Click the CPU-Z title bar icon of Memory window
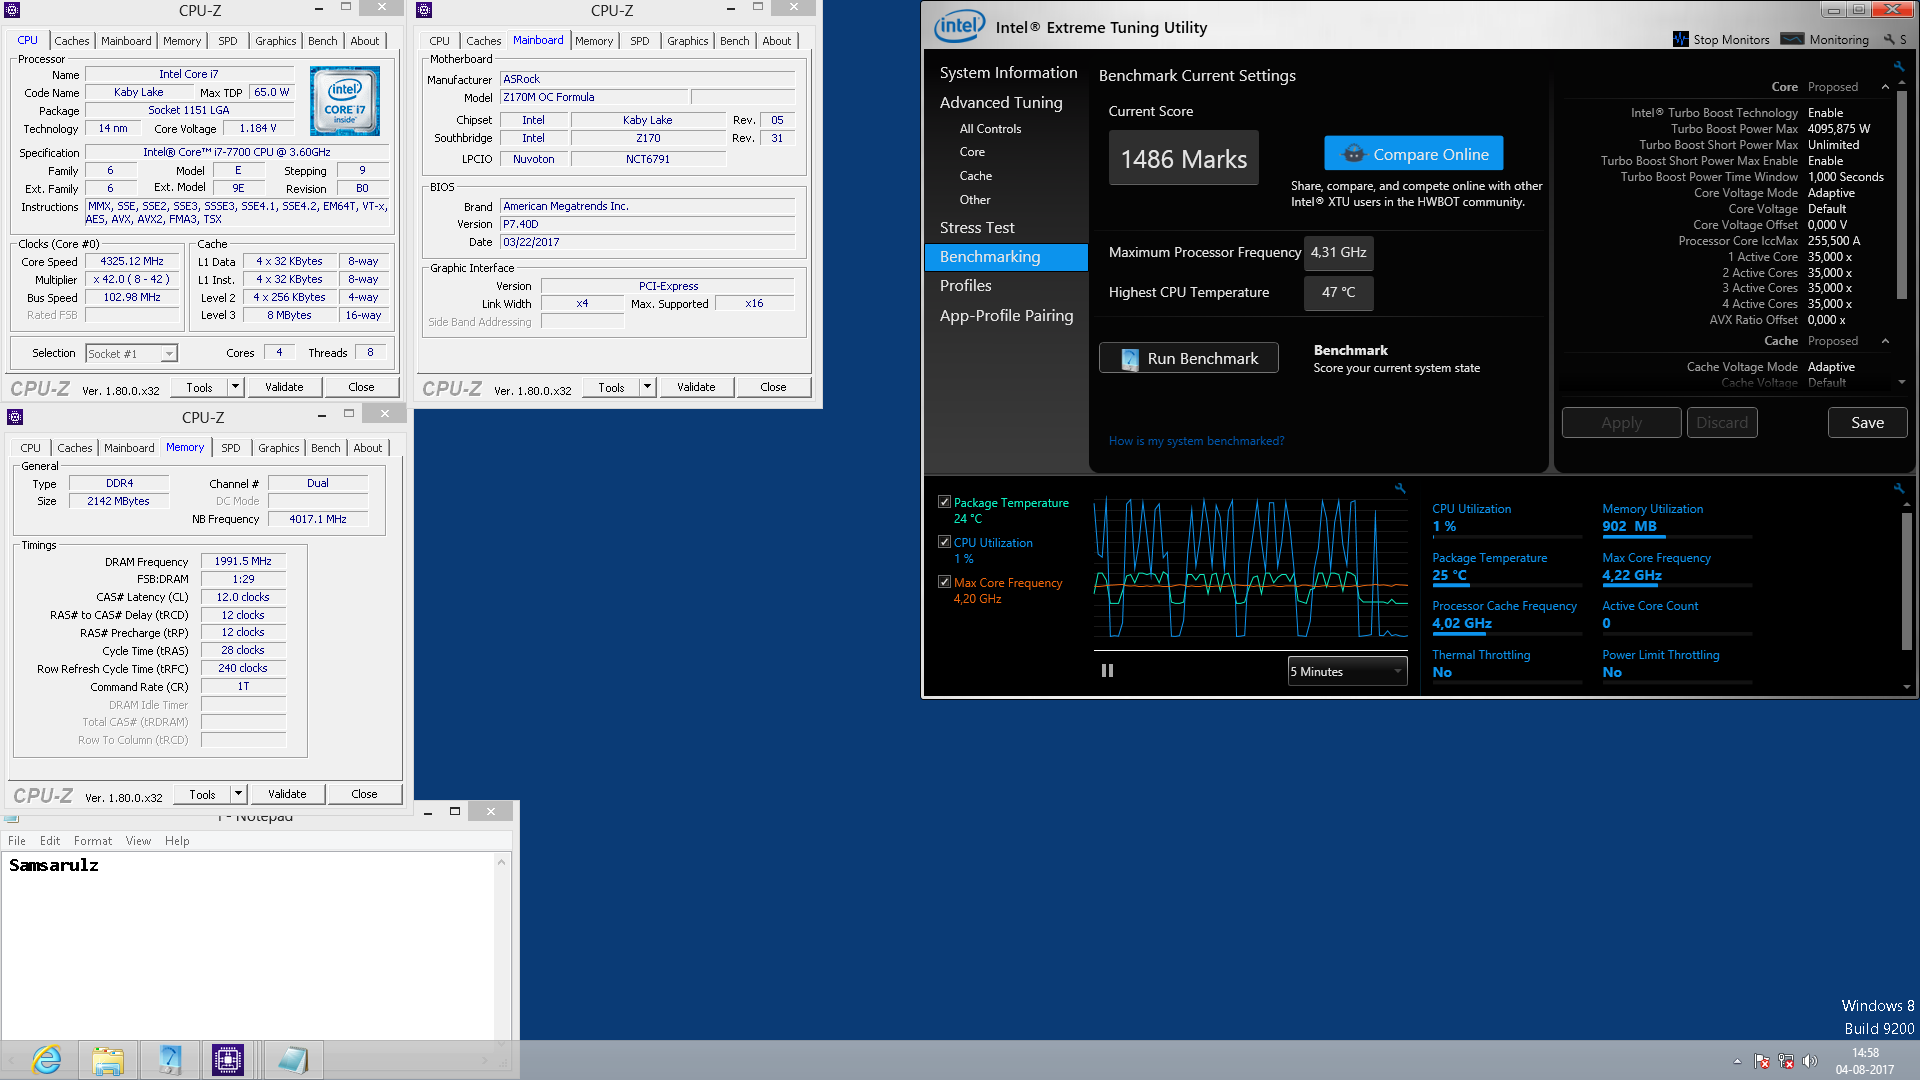The image size is (1920, 1080). click(15, 417)
